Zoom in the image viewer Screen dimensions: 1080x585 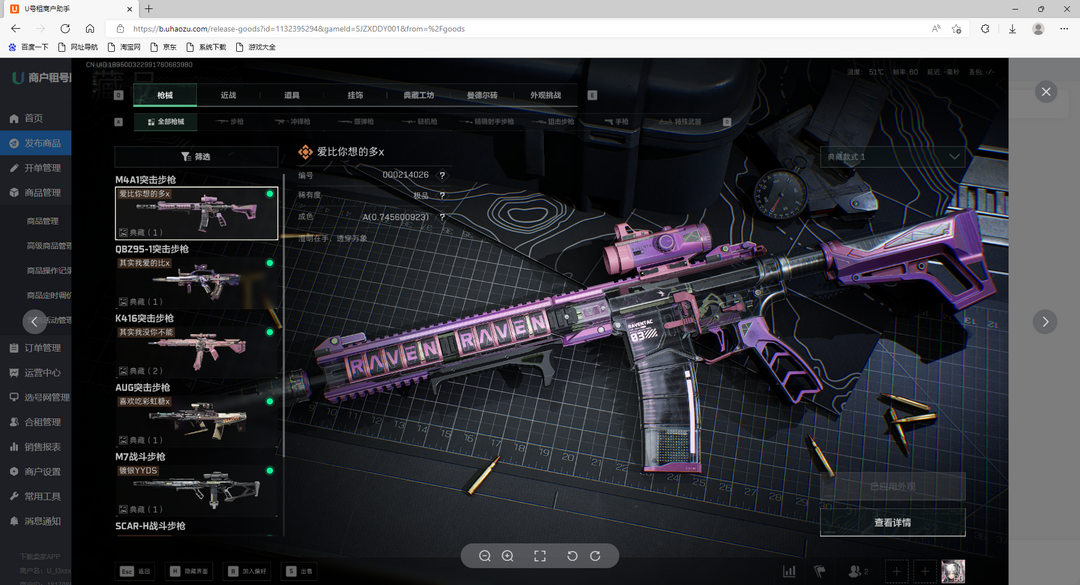[x=508, y=556]
